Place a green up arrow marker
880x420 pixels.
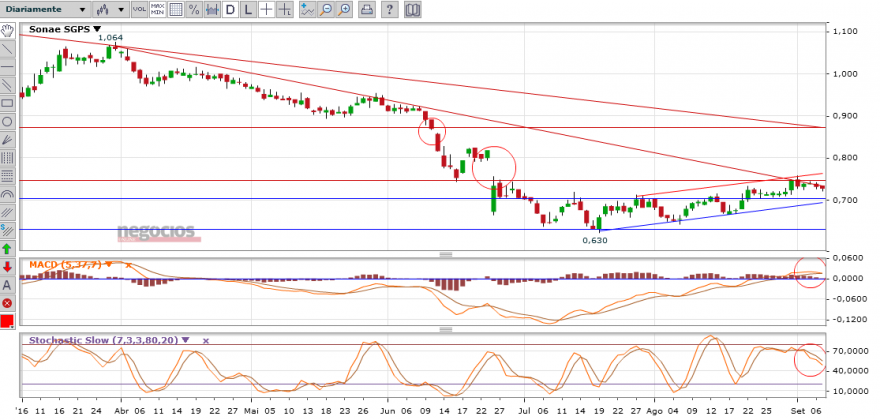coord(7,249)
